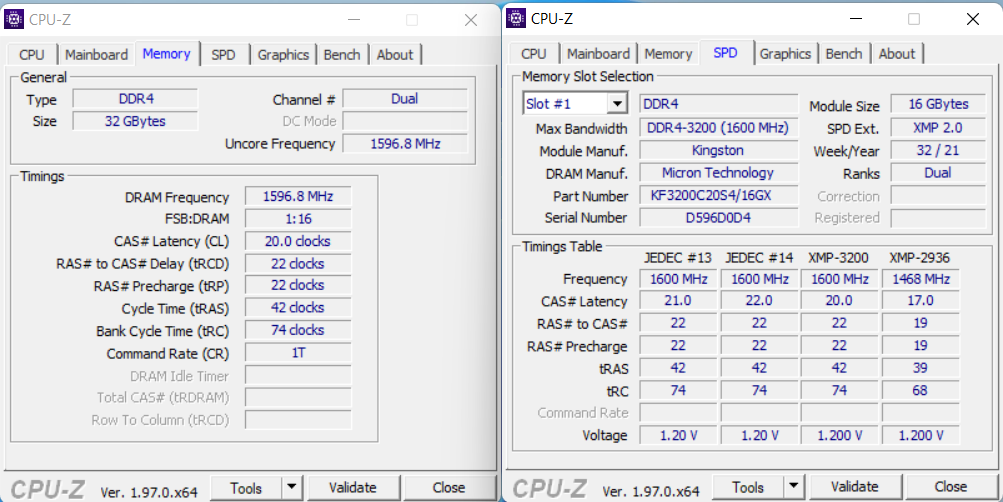This screenshot has height=502, width=1003.
Task: Expand Tools dropdown arrow in right SPD window
Action: click(x=794, y=487)
